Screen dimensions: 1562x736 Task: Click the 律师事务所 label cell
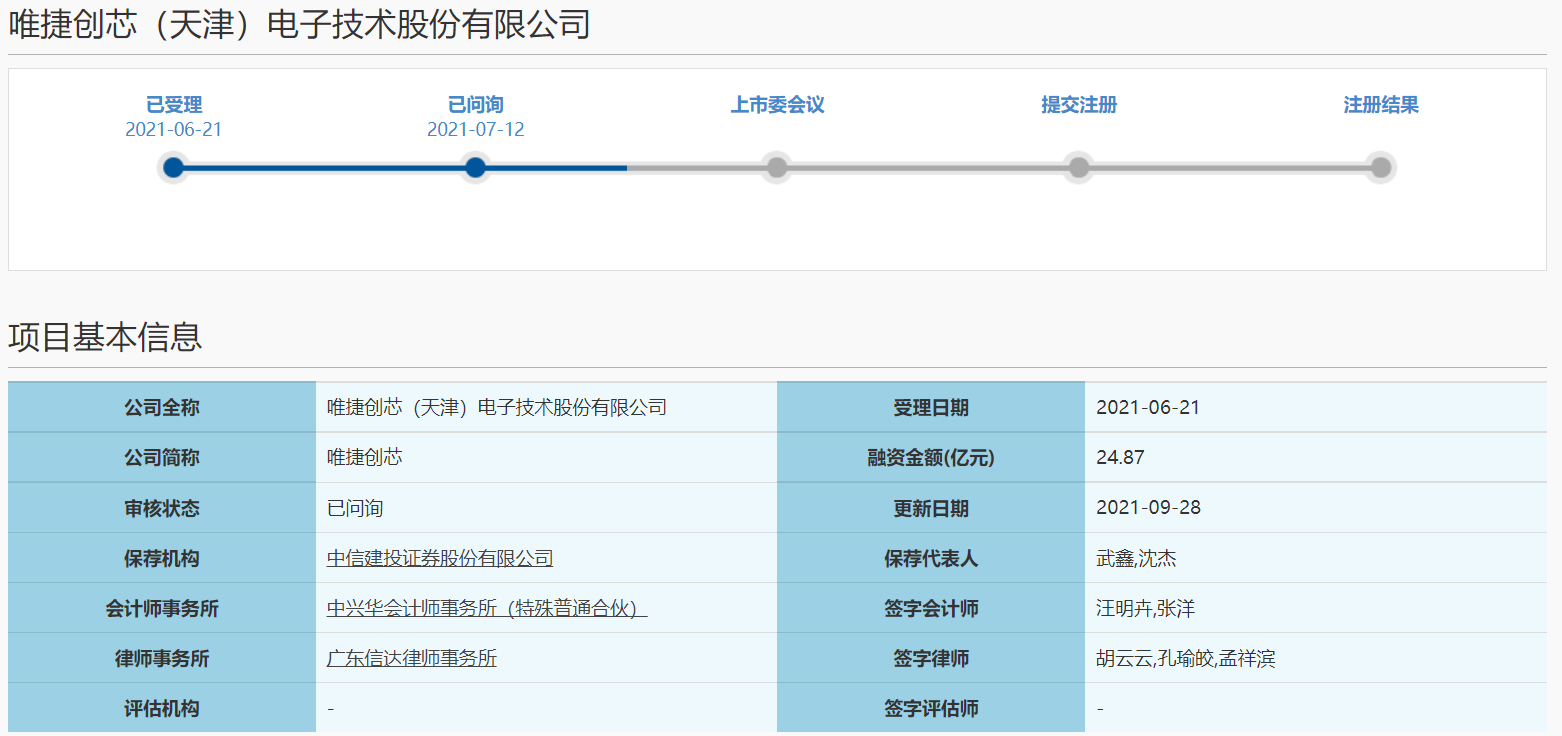(x=162, y=658)
